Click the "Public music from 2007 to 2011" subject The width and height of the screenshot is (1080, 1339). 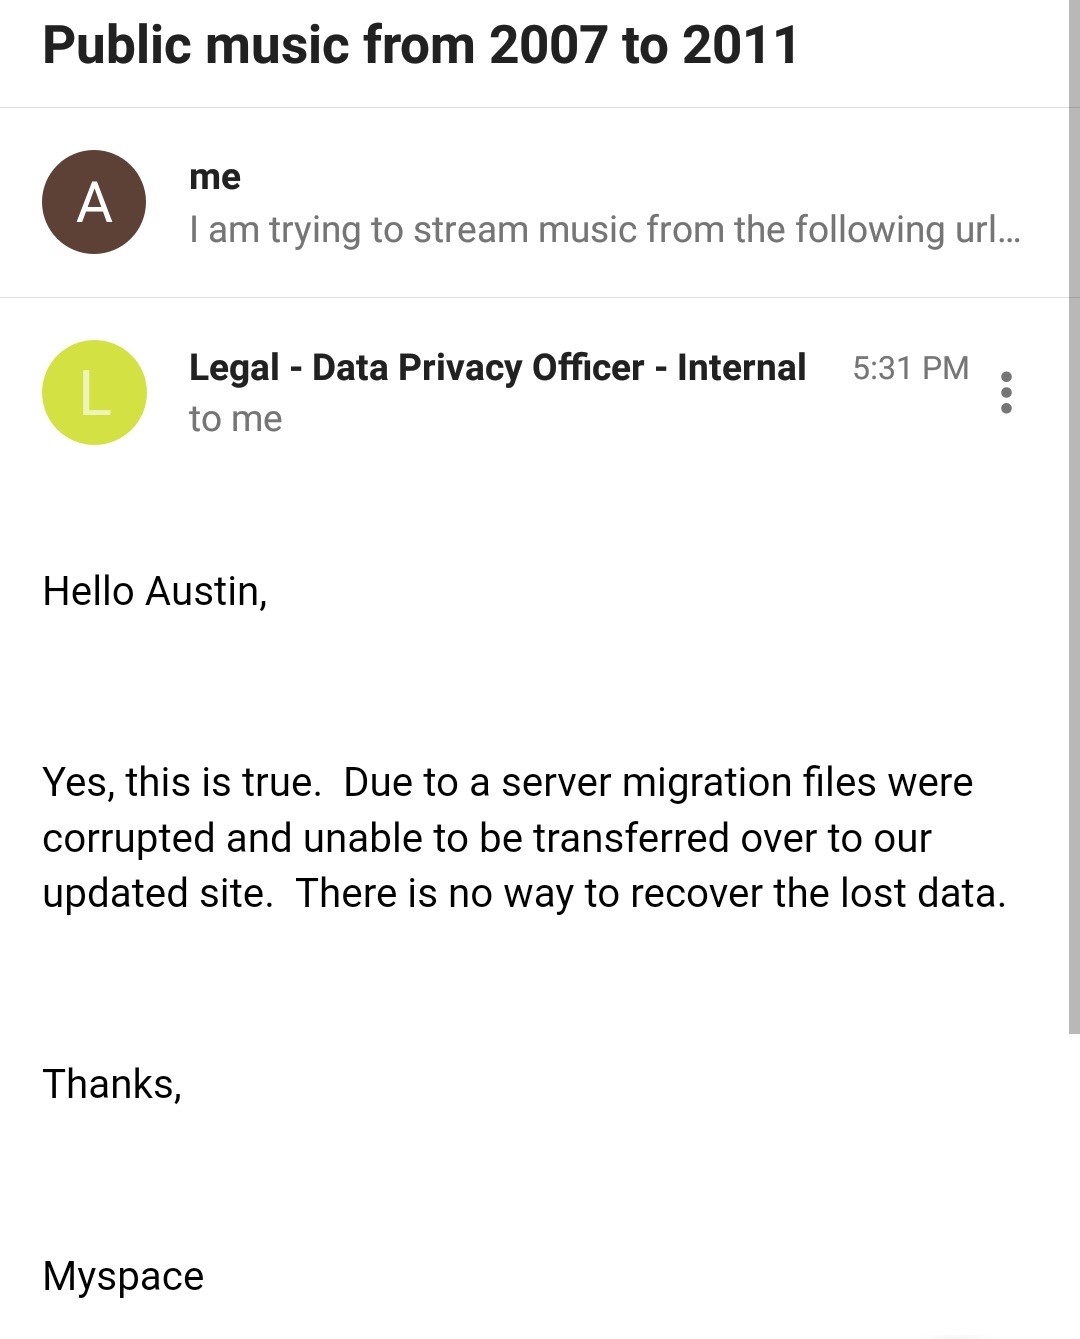click(x=420, y=46)
